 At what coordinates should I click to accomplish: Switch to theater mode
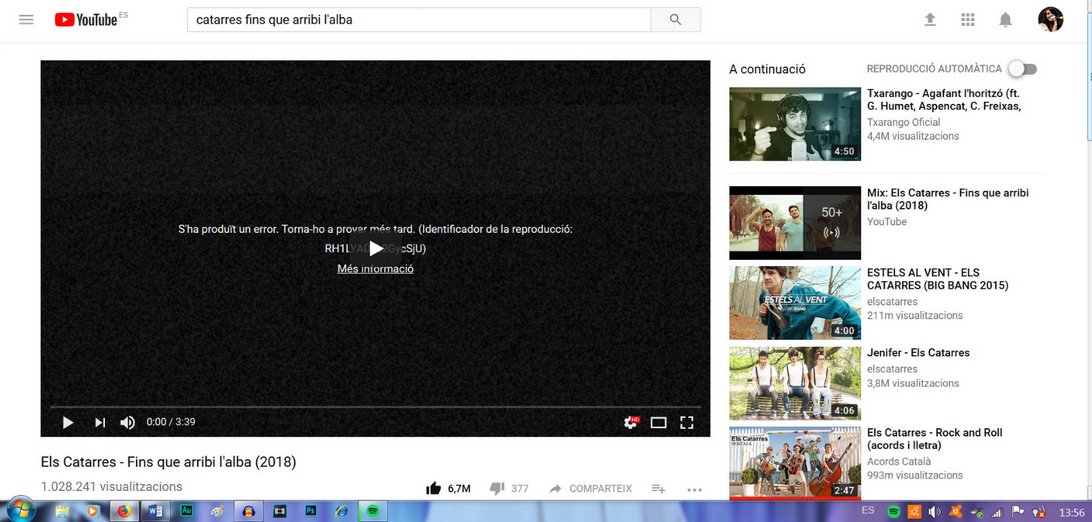coord(658,422)
